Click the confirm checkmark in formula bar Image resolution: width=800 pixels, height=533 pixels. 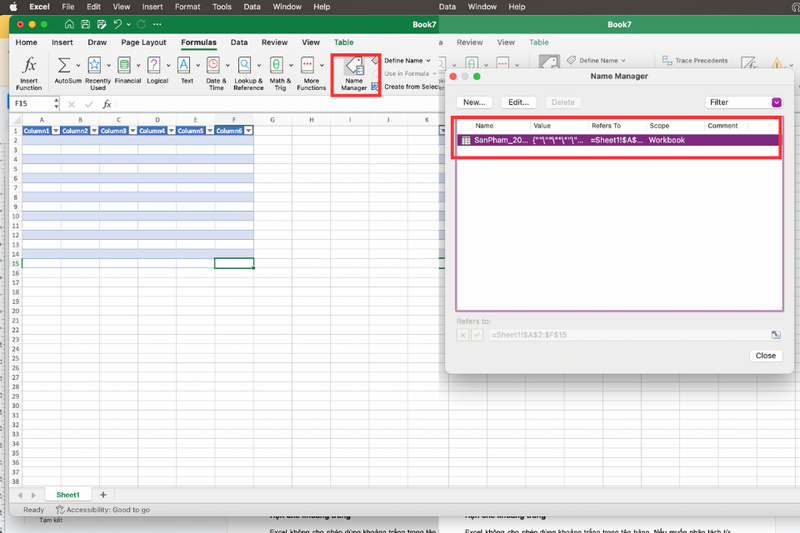tap(89, 104)
